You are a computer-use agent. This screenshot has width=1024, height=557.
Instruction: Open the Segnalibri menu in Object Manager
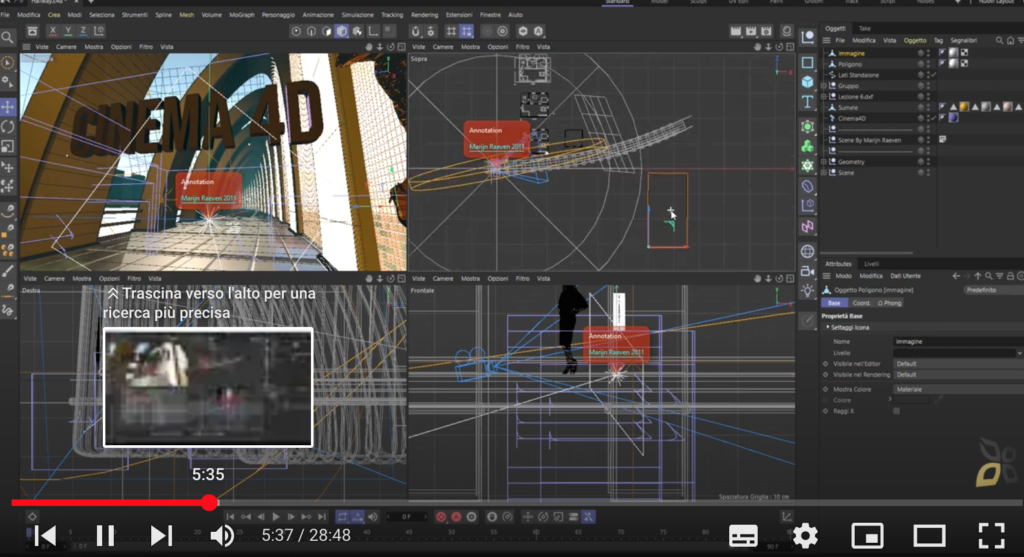tap(964, 40)
